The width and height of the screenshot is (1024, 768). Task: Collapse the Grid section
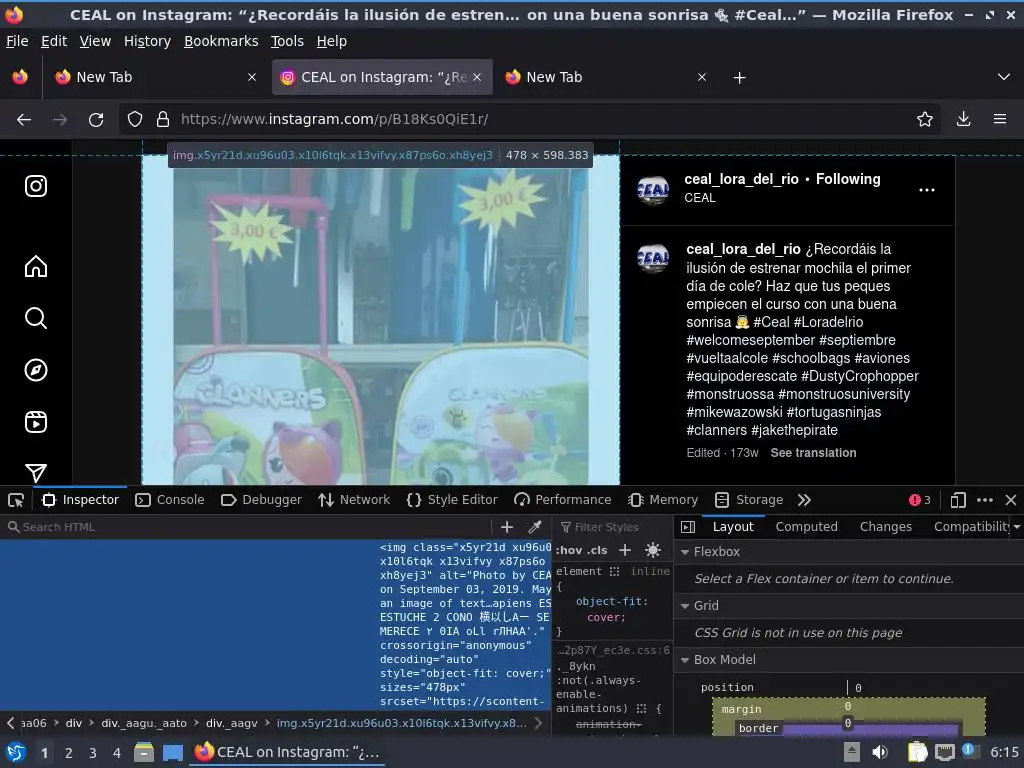point(685,606)
